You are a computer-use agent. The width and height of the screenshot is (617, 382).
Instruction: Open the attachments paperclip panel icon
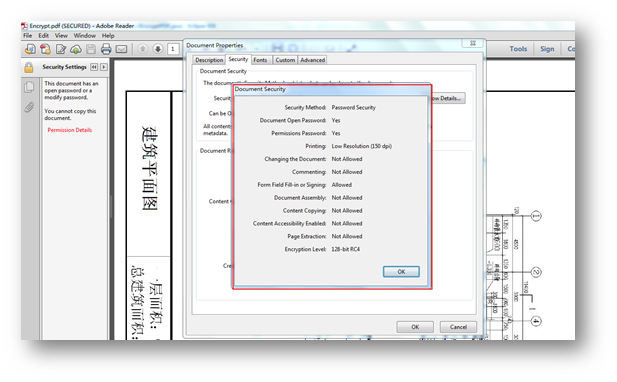[29, 107]
